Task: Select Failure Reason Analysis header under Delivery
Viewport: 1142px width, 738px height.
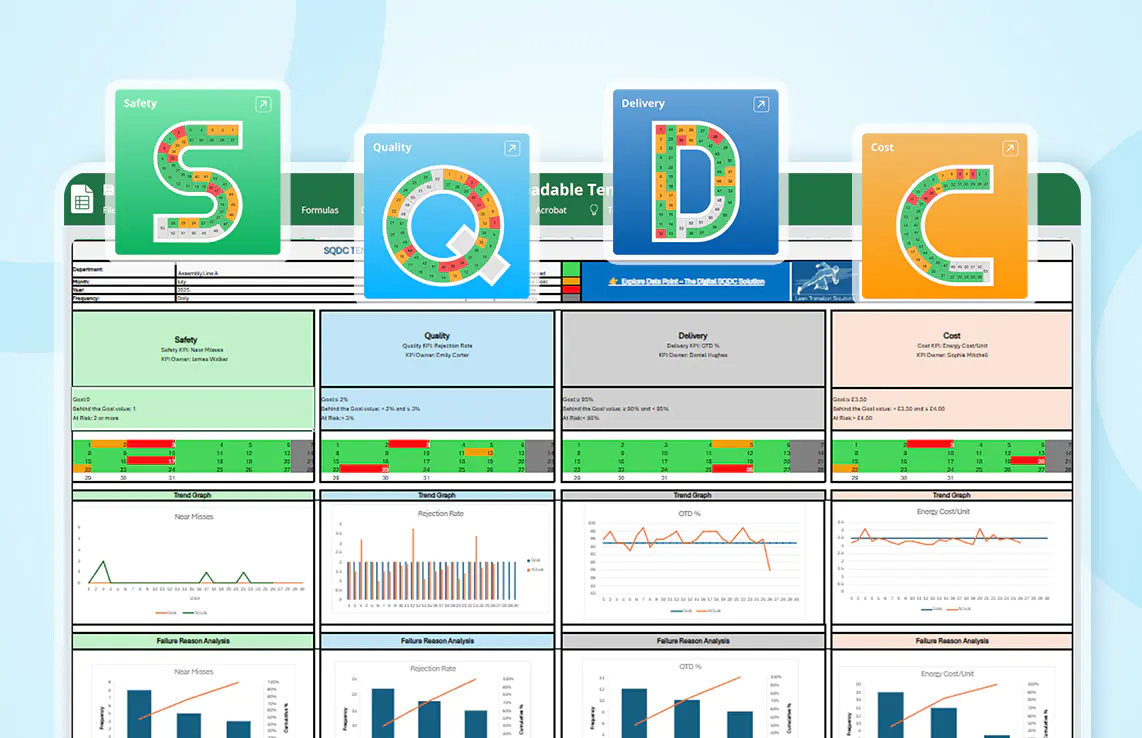Action: point(693,641)
